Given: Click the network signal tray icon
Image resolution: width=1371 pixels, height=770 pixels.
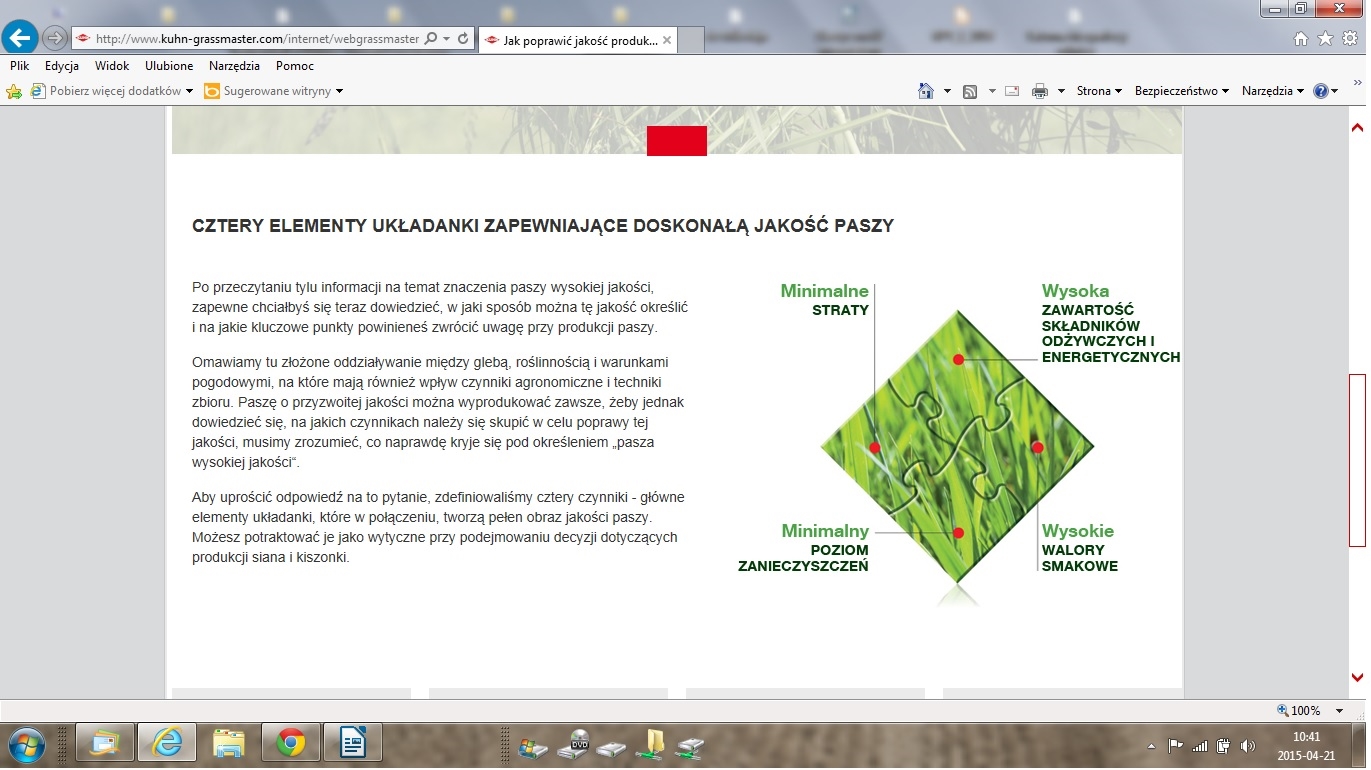Looking at the screenshot, I should click(1200, 745).
